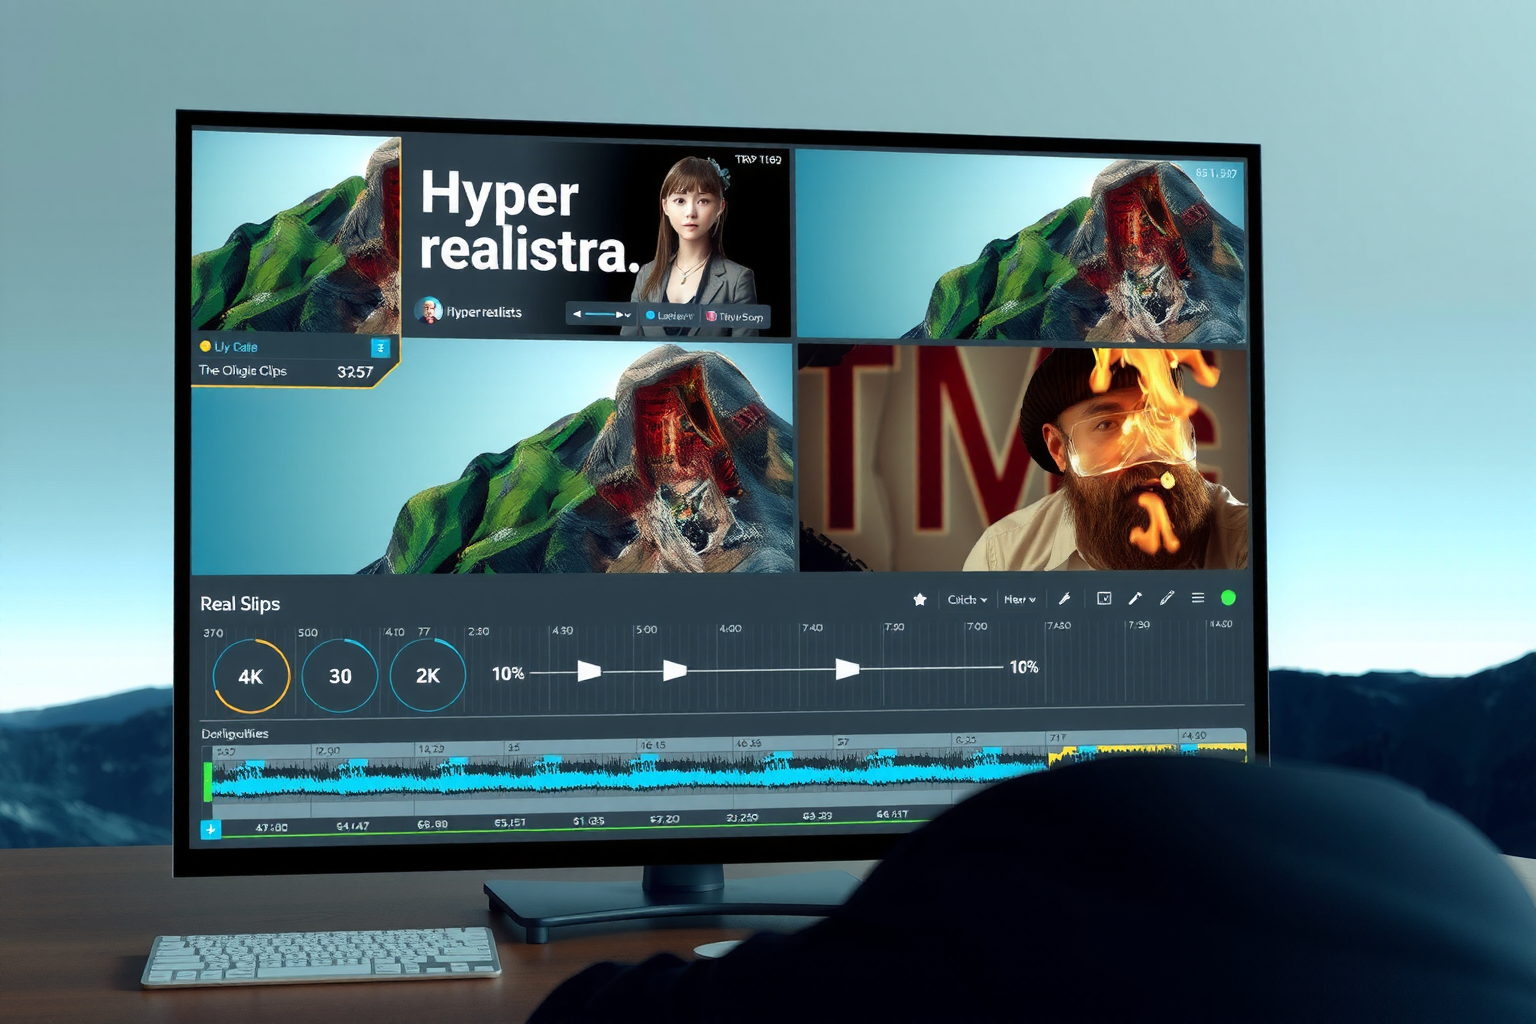Viewport: 1536px width, 1024px height.
Task: Toggle the green status indicator
Action: click(x=1228, y=598)
